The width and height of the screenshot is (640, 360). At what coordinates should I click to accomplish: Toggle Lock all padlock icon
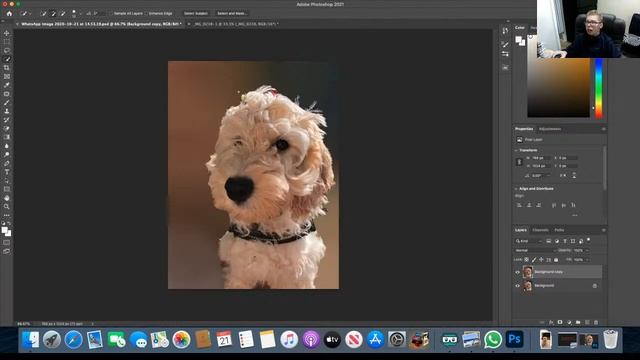coord(556,260)
